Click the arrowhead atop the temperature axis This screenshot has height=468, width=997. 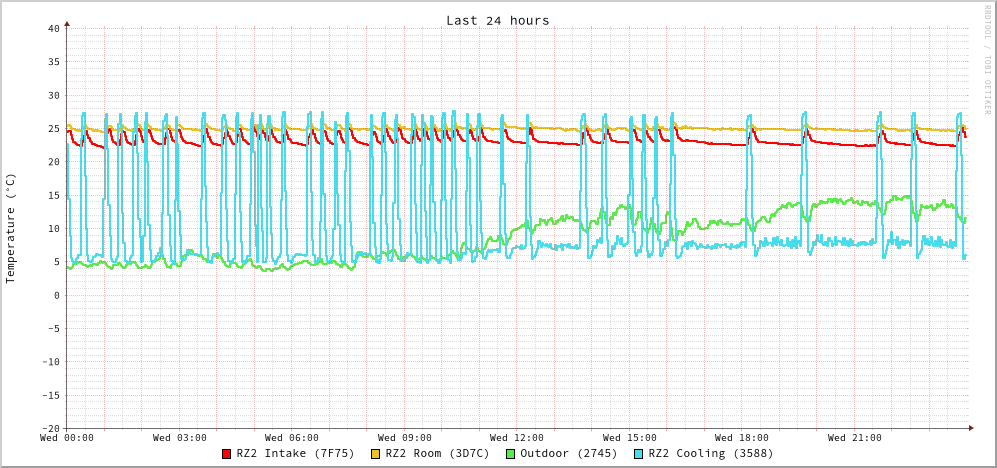pos(67,23)
